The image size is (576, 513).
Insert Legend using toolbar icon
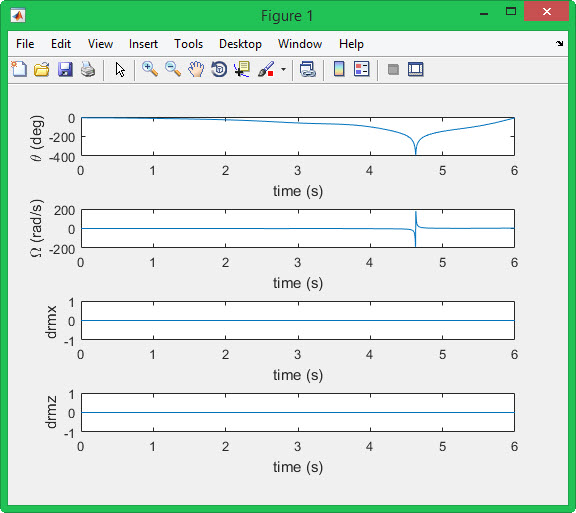361,69
